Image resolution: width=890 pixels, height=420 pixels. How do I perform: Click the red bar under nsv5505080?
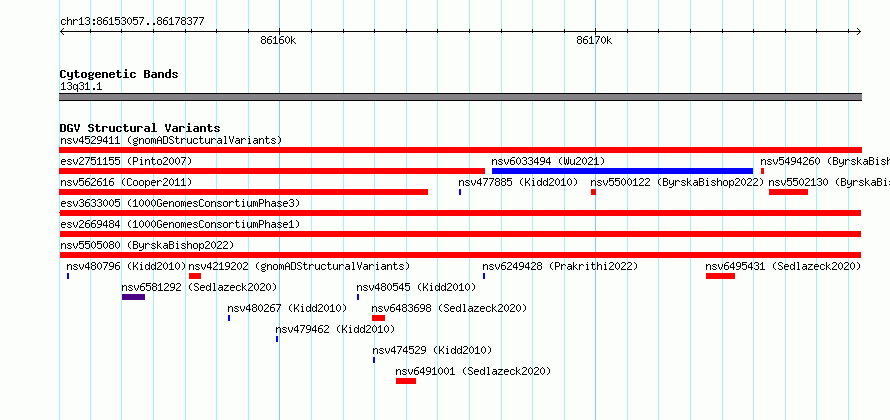(460, 255)
